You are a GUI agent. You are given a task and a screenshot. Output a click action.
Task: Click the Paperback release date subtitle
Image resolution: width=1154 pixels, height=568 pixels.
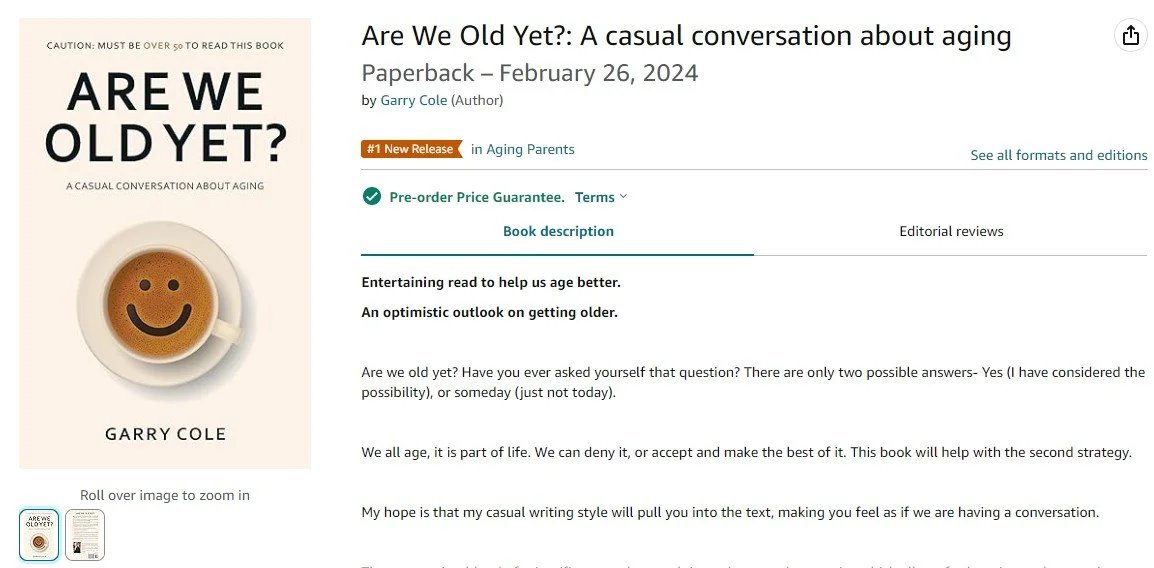[529, 73]
